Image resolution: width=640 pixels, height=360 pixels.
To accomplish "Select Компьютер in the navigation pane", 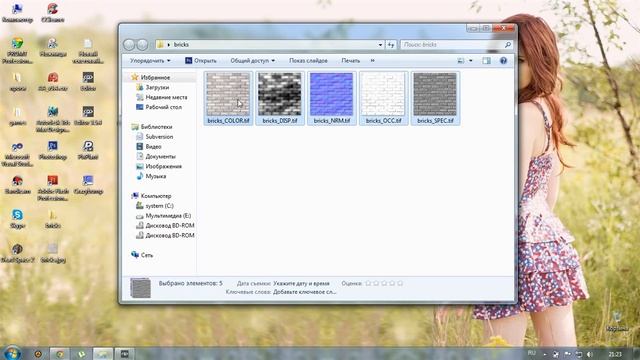I will click(156, 196).
